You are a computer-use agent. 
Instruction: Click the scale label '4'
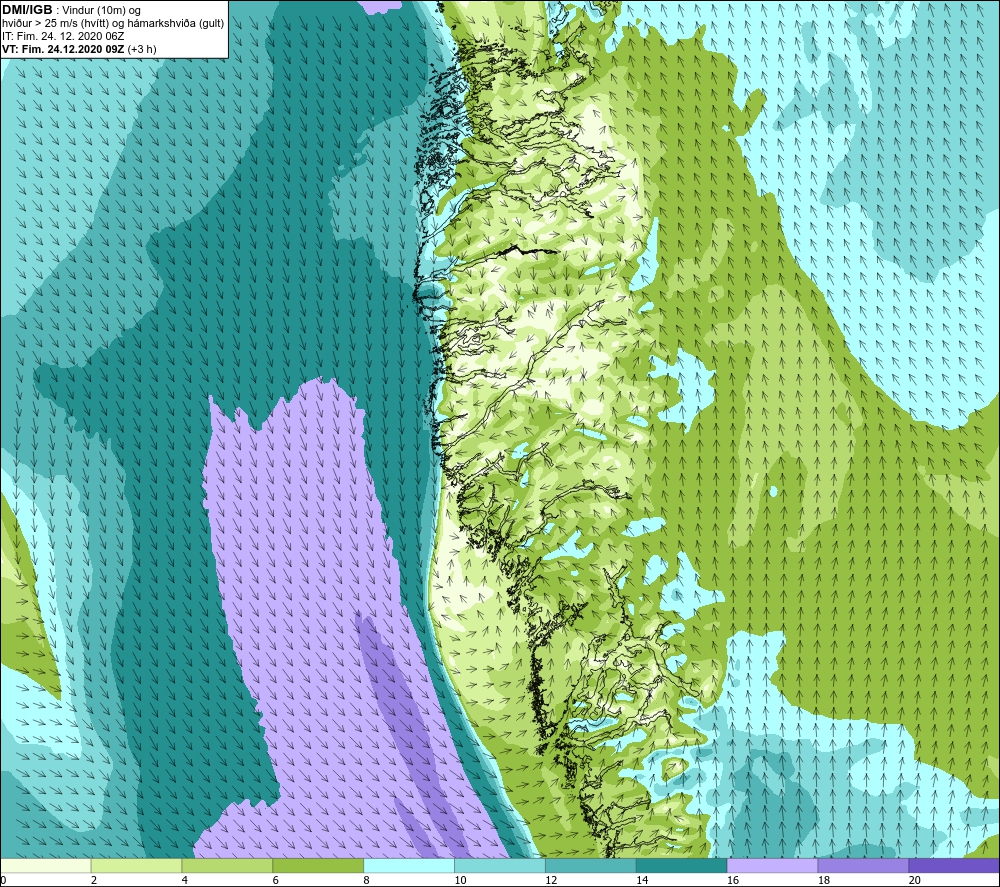[185, 880]
